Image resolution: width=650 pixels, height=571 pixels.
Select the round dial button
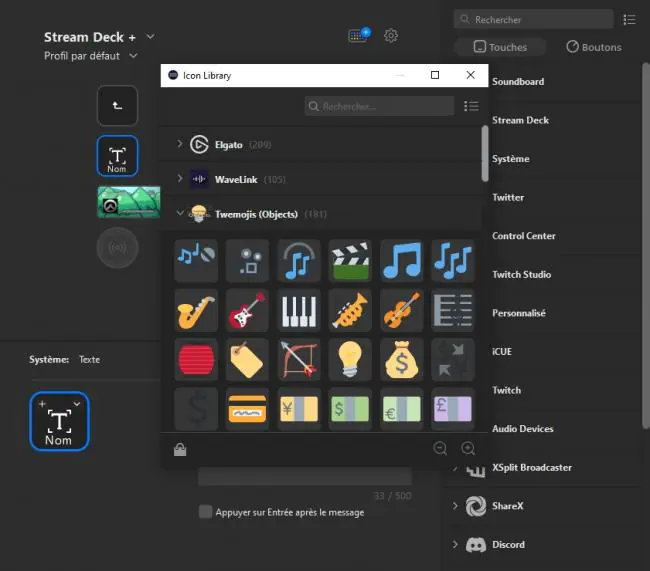click(x=117, y=248)
